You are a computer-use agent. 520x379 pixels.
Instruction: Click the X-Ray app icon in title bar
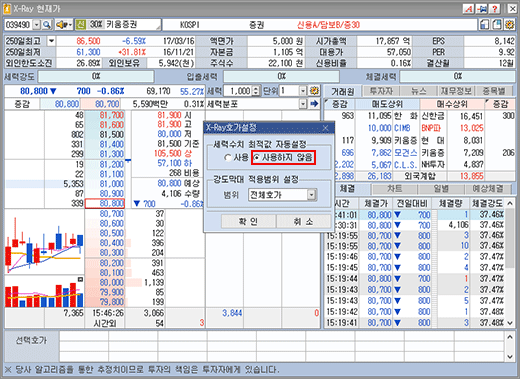pos(7,8)
